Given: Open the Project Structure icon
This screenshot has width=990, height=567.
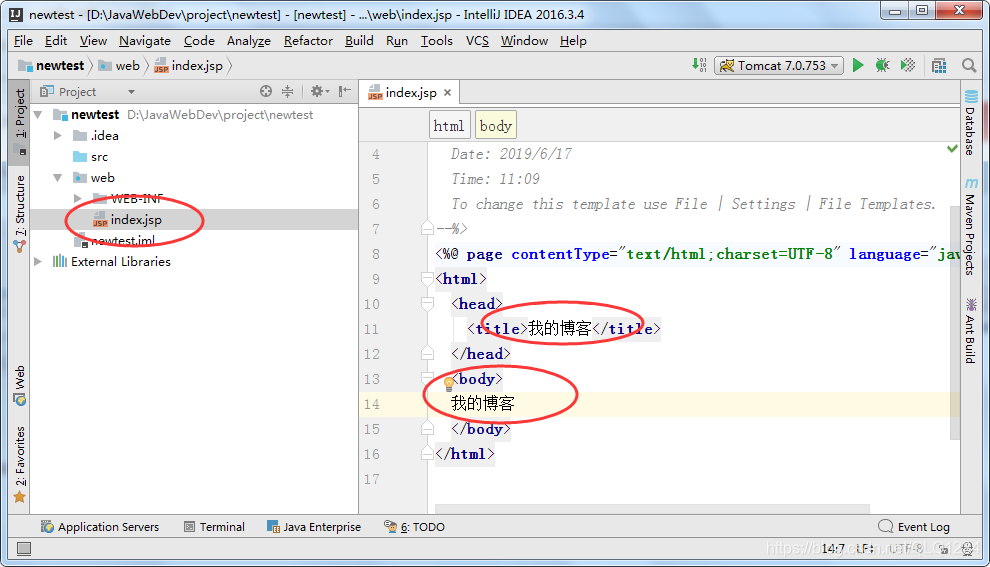Looking at the screenshot, I should pos(939,66).
